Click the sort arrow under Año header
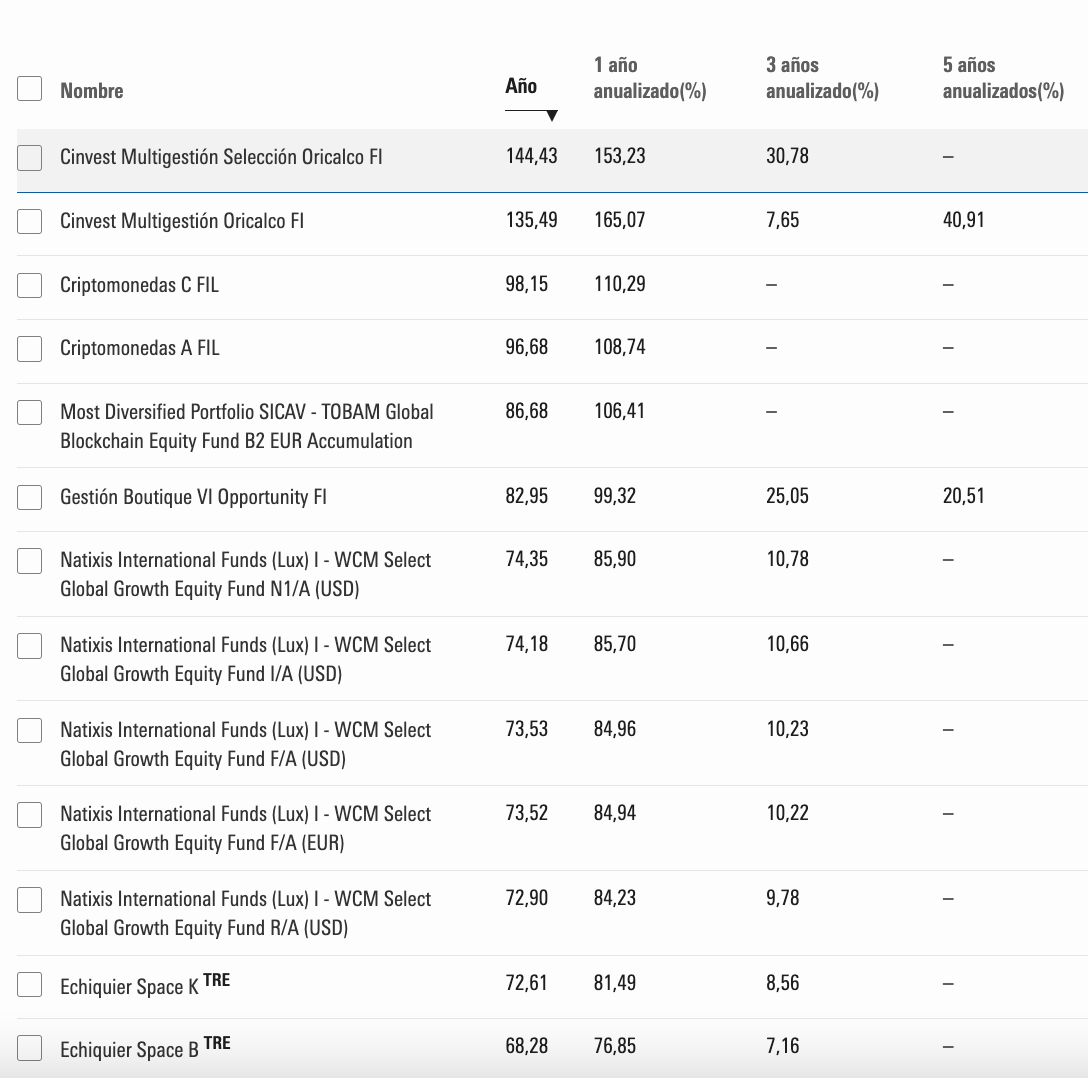Image resolution: width=1088 pixels, height=1078 pixels. [552, 116]
